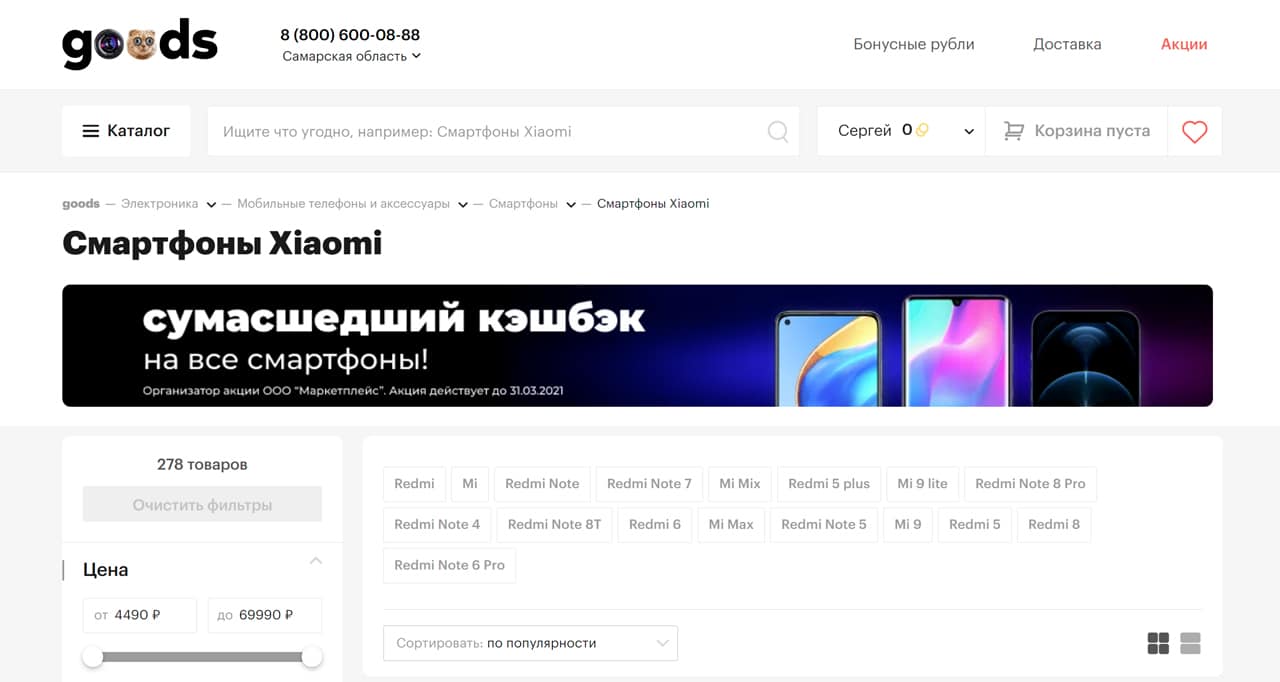Click the Смартфоны Xiaomi page heading
Image resolution: width=1280 pixels, height=682 pixels.
[x=222, y=243]
